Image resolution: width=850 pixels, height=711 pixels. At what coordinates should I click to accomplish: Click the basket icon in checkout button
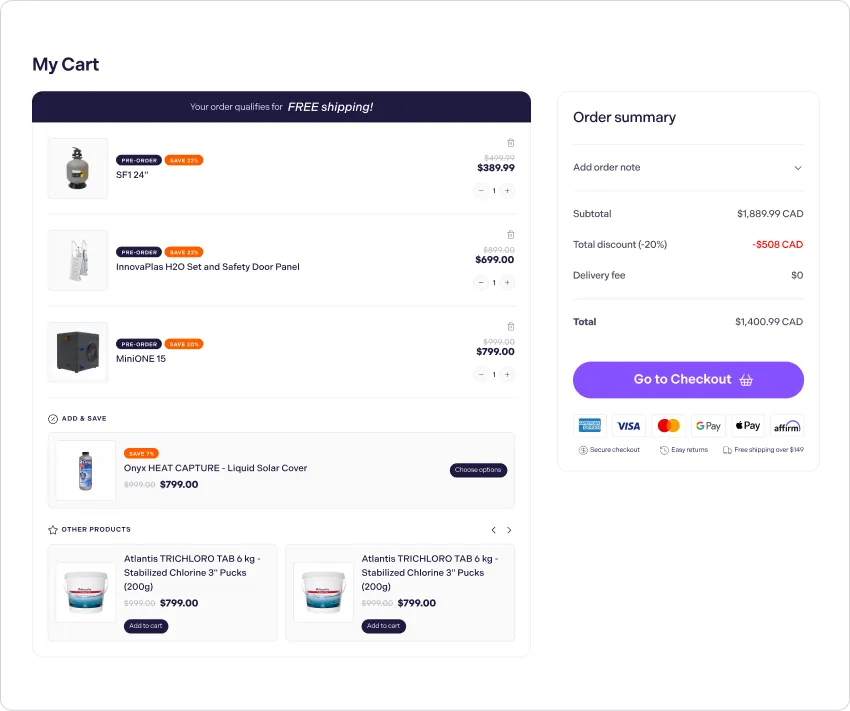pyautogui.click(x=746, y=380)
